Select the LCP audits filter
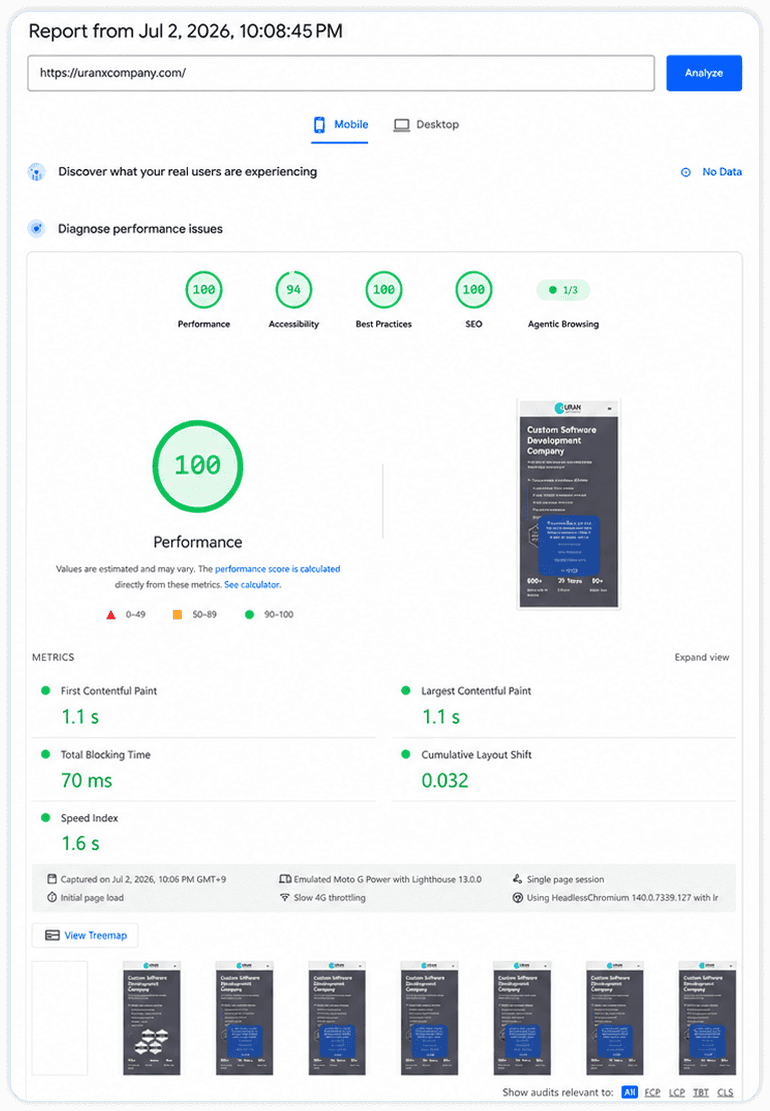This screenshot has width=770, height=1111. (x=676, y=1093)
